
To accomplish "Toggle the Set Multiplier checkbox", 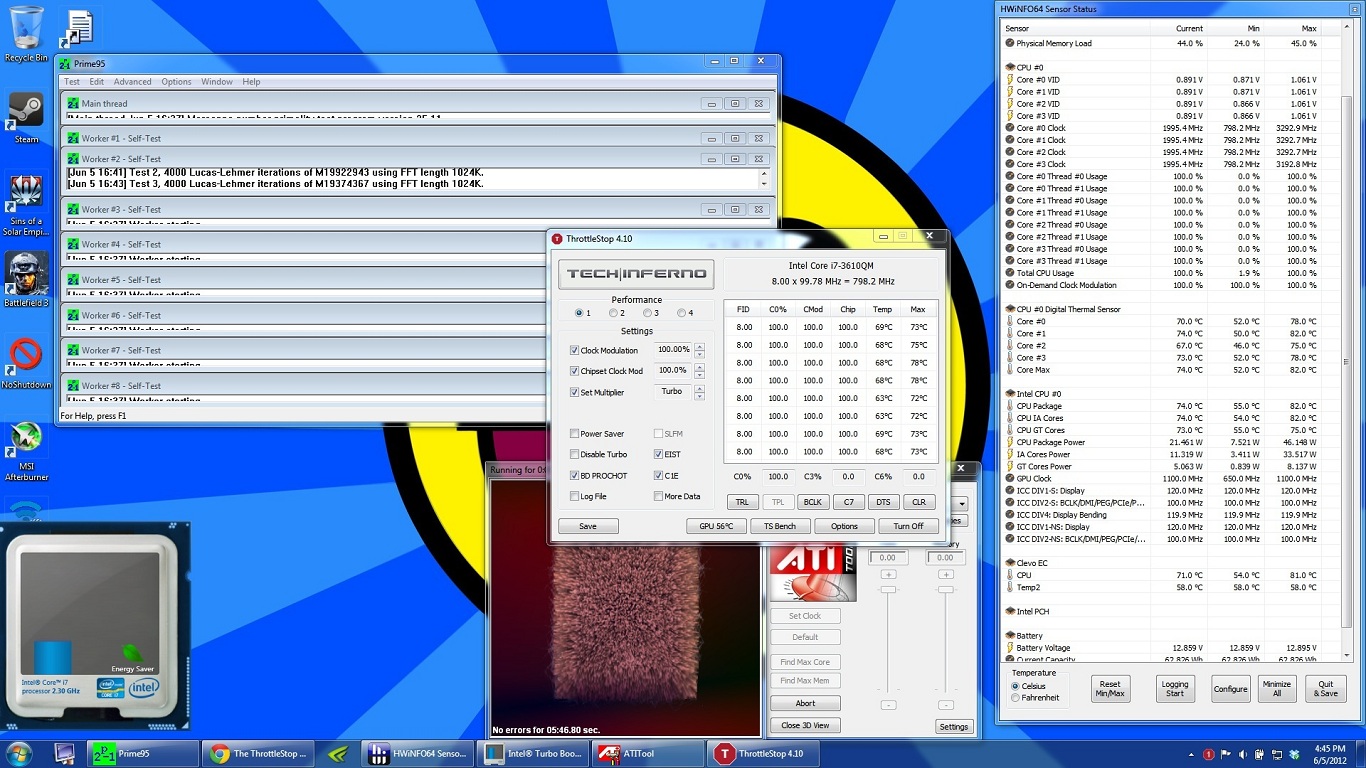I will pos(574,392).
